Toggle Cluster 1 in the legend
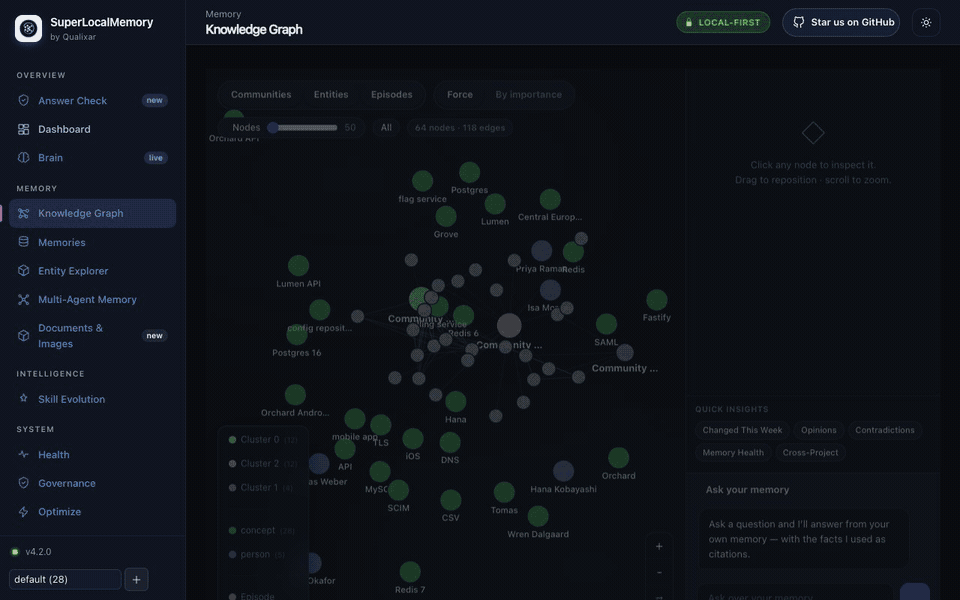This screenshot has height=600, width=960. tap(261, 487)
